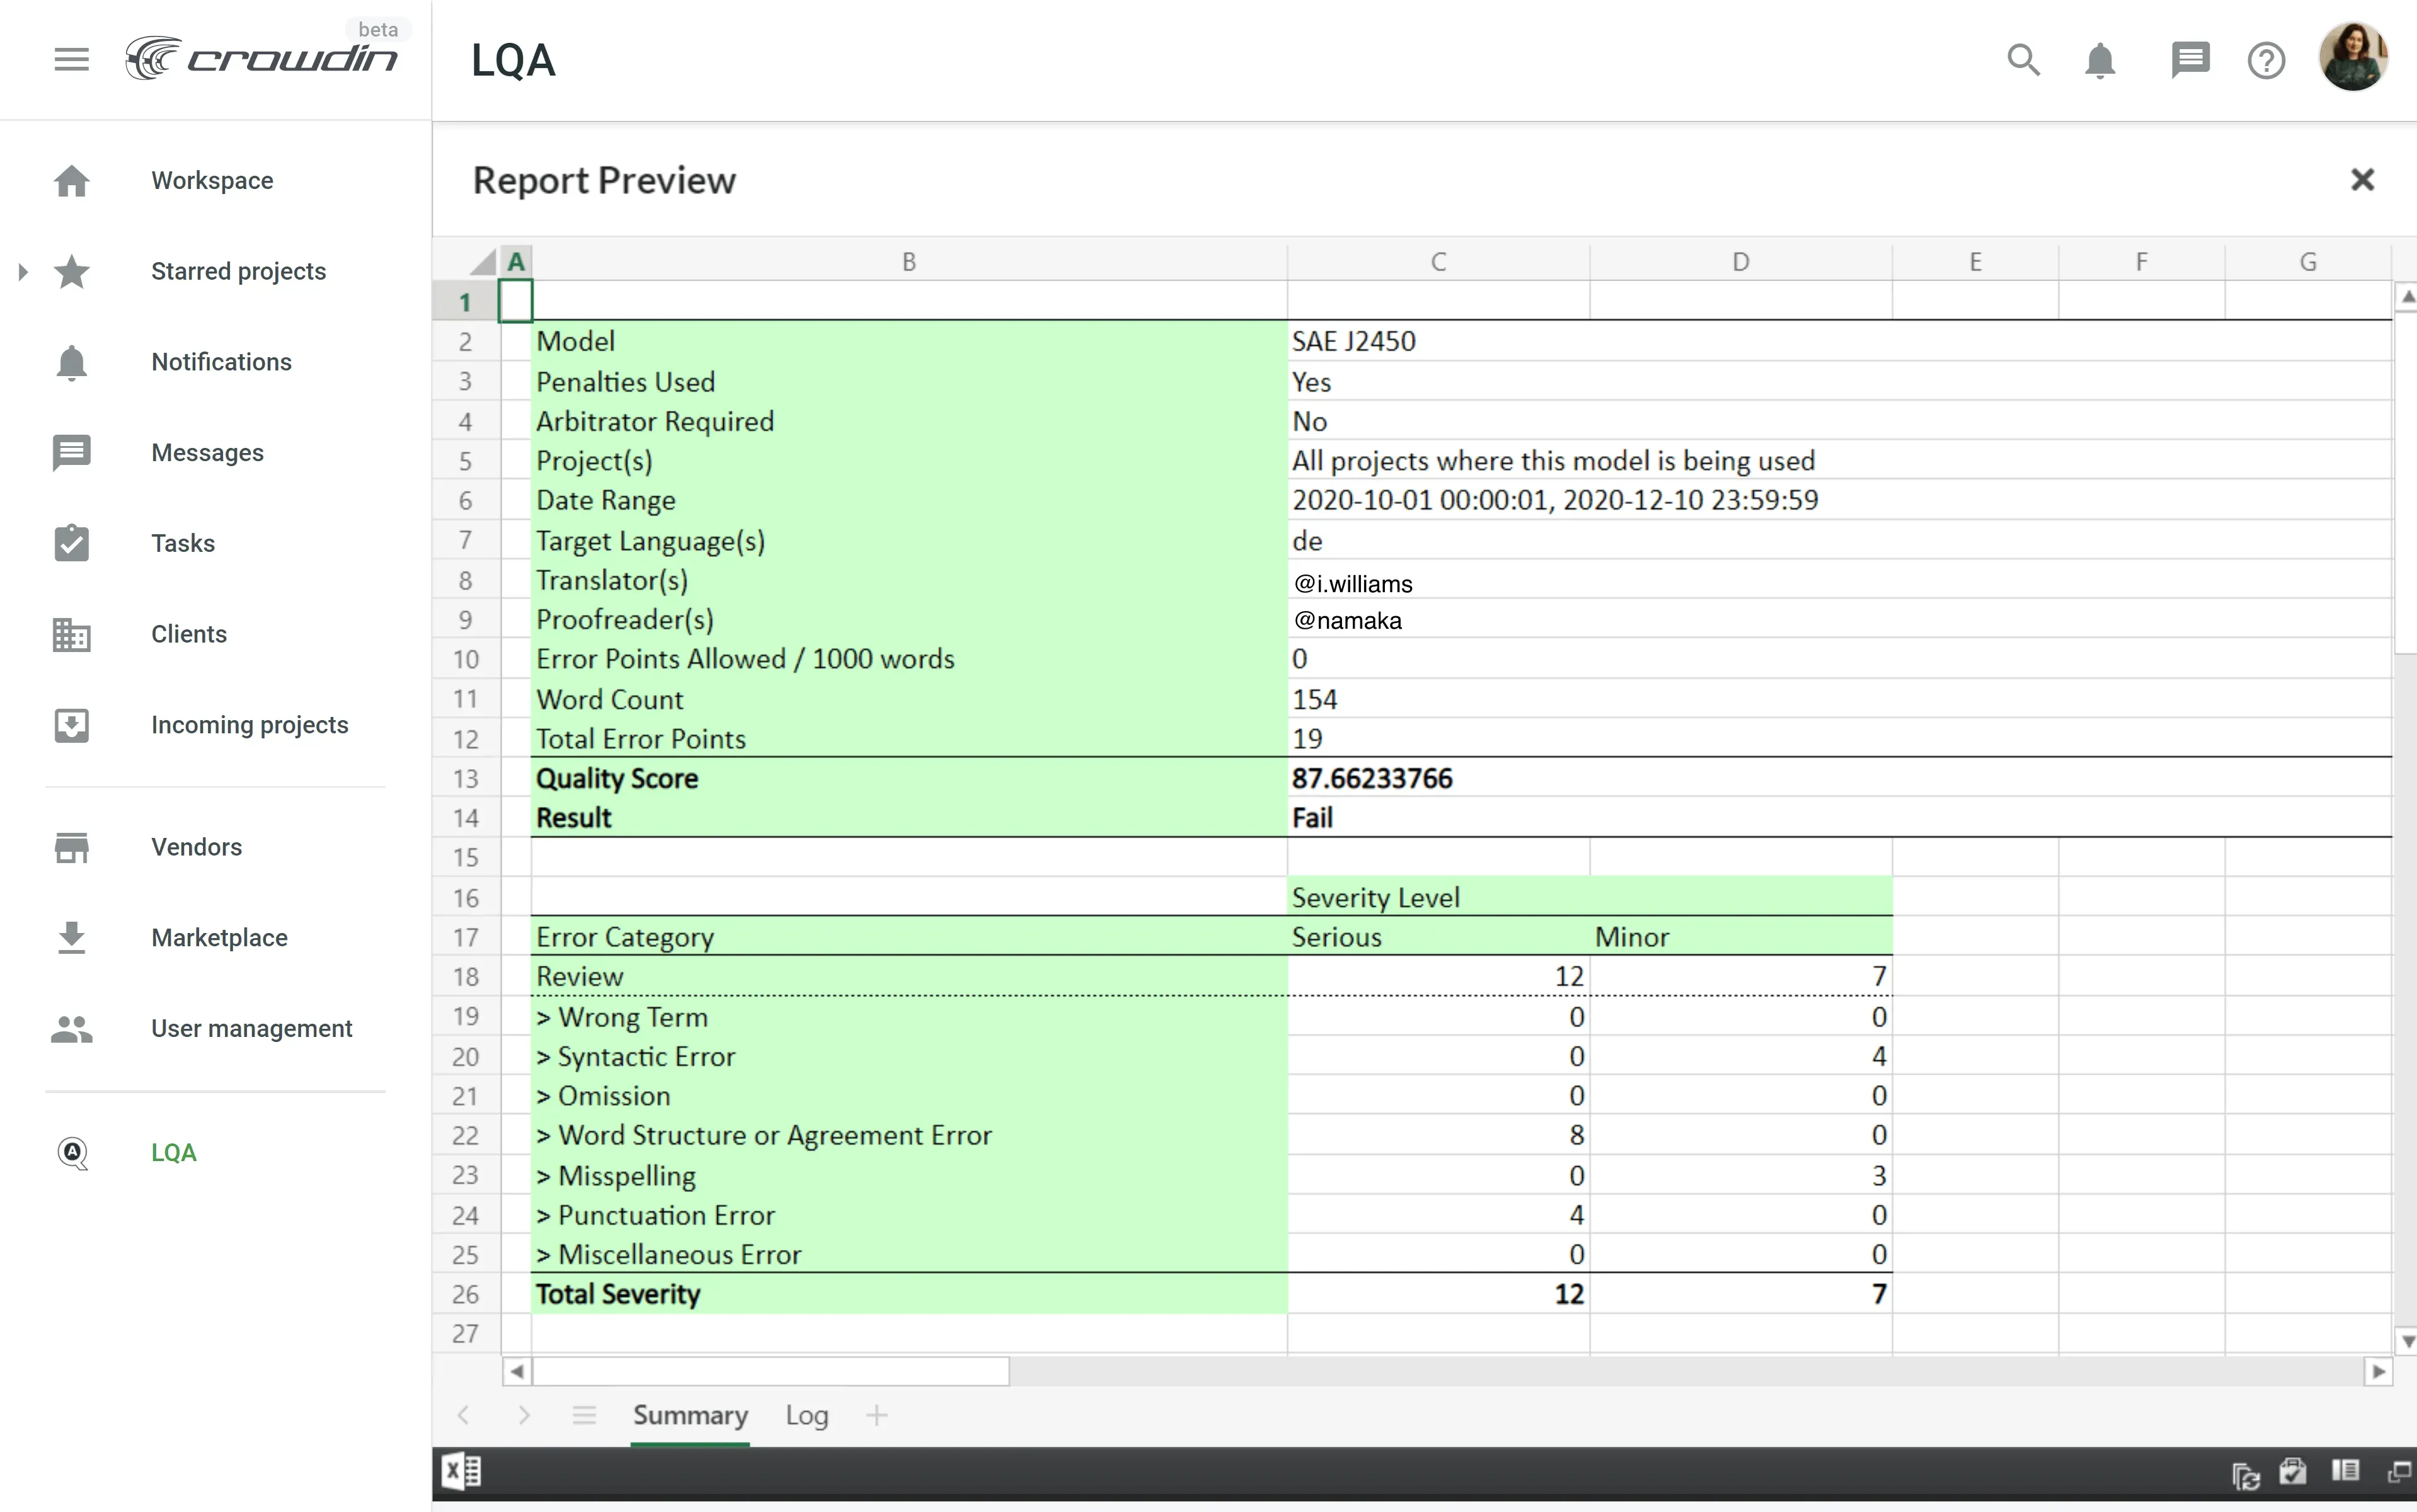Open the sheet list menu next to tabs

tap(584, 1415)
